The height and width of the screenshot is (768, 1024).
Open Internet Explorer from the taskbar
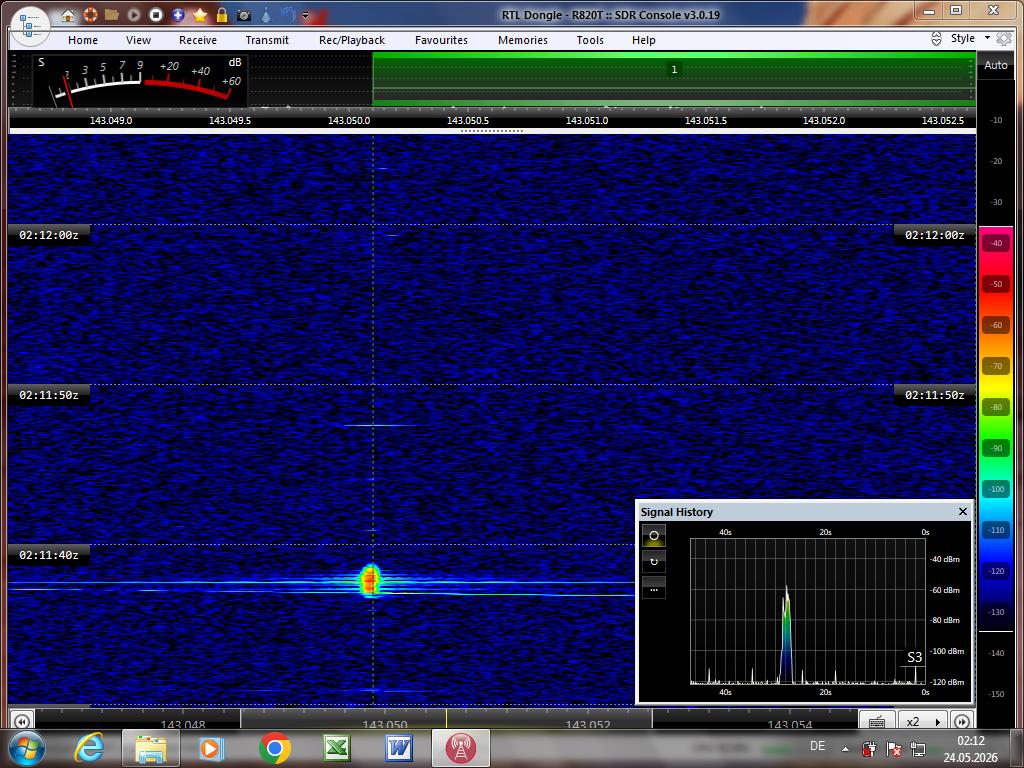[90, 748]
